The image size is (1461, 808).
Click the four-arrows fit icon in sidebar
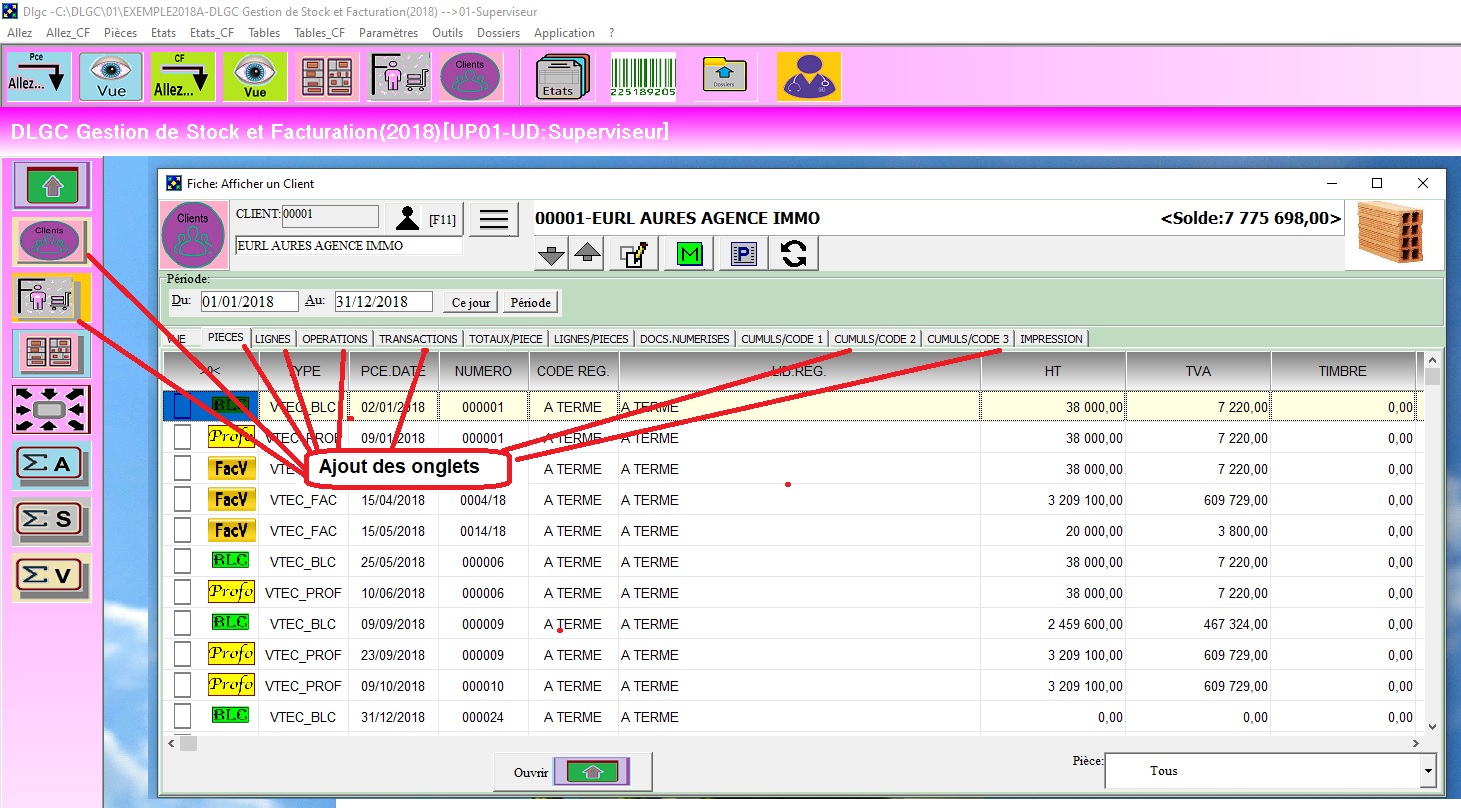pyautogui.click(x=52, y=409)
